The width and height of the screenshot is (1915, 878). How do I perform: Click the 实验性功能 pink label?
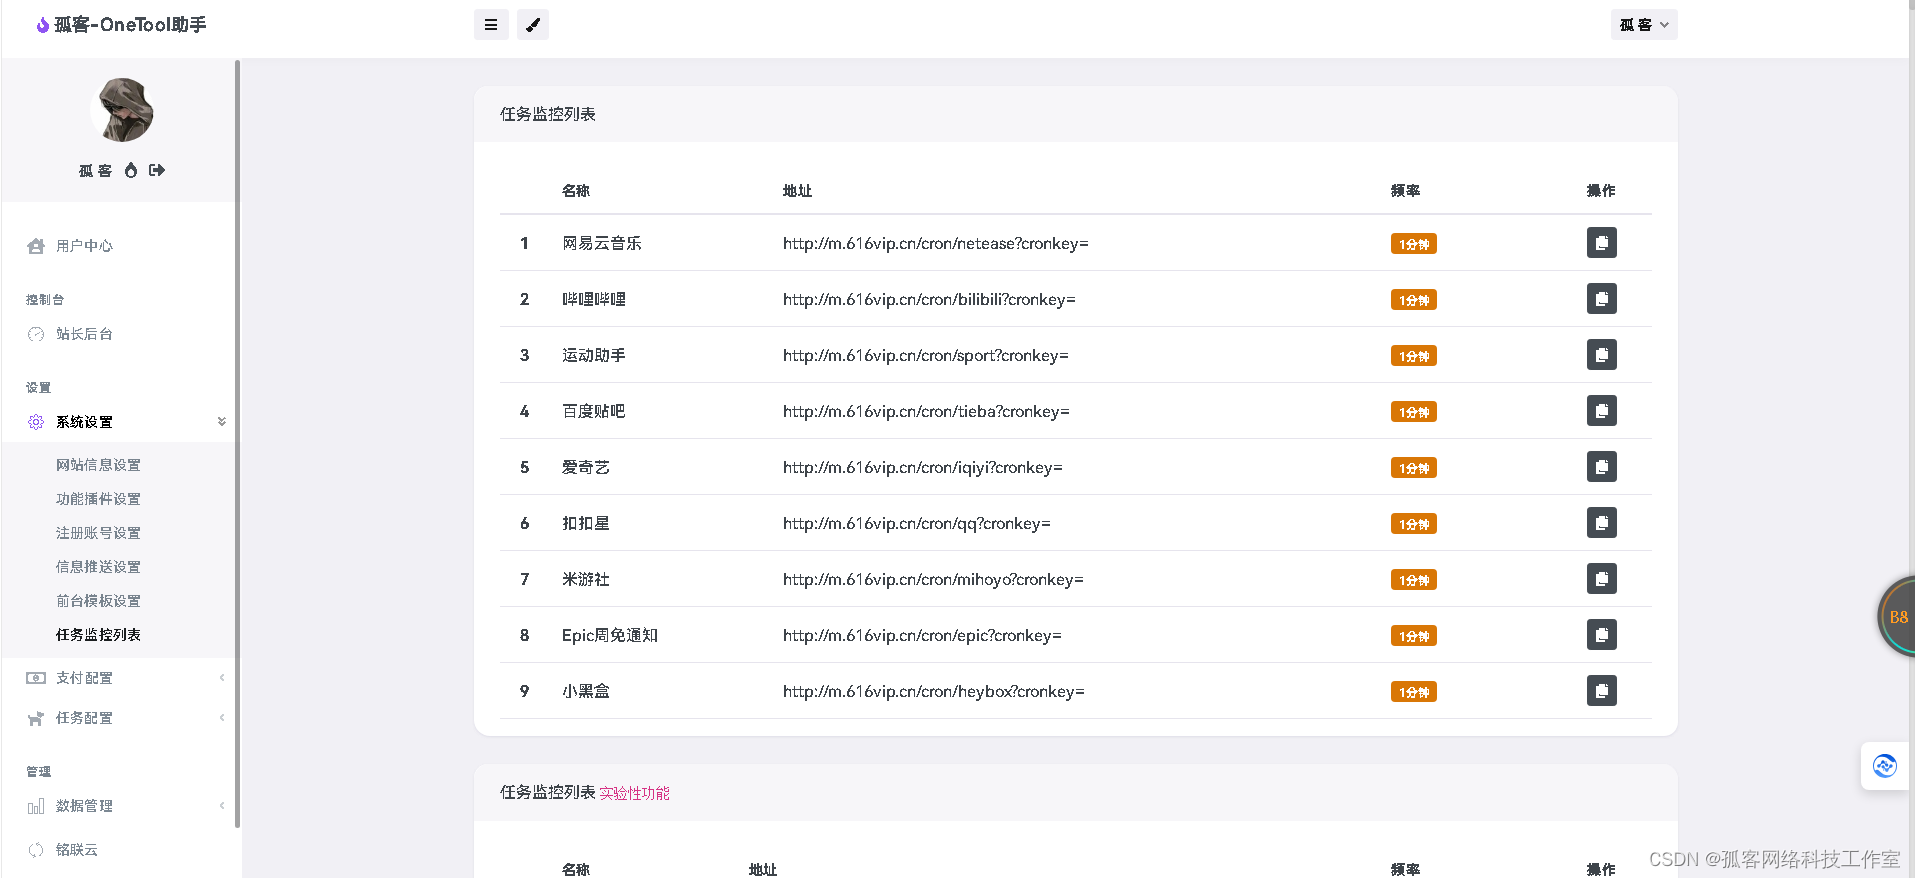pos(634,793)
